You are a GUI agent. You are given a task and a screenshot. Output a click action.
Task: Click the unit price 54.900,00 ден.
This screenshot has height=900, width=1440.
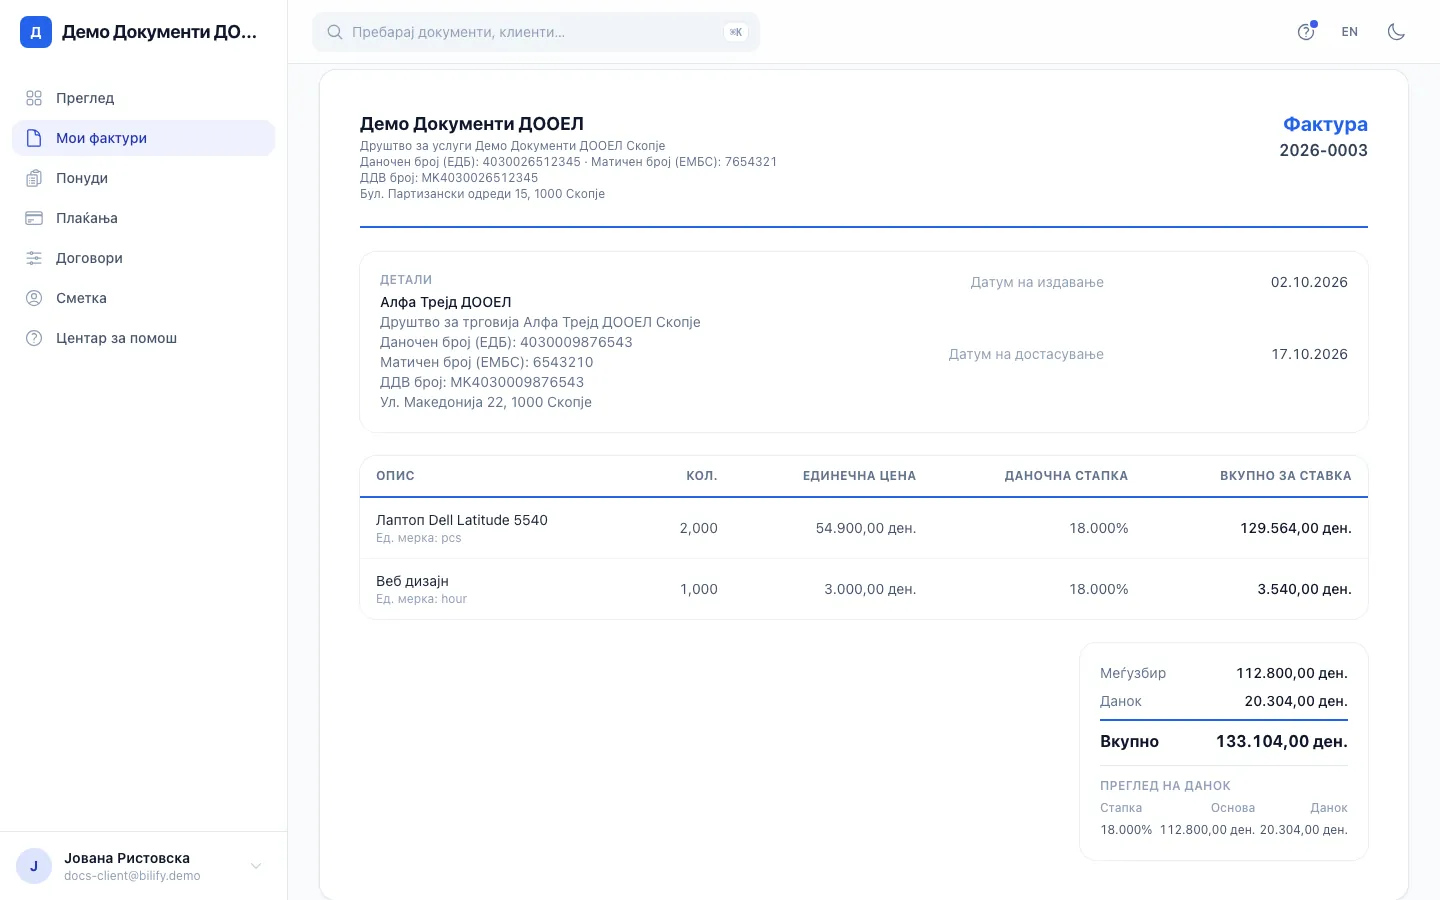point(866,528)
